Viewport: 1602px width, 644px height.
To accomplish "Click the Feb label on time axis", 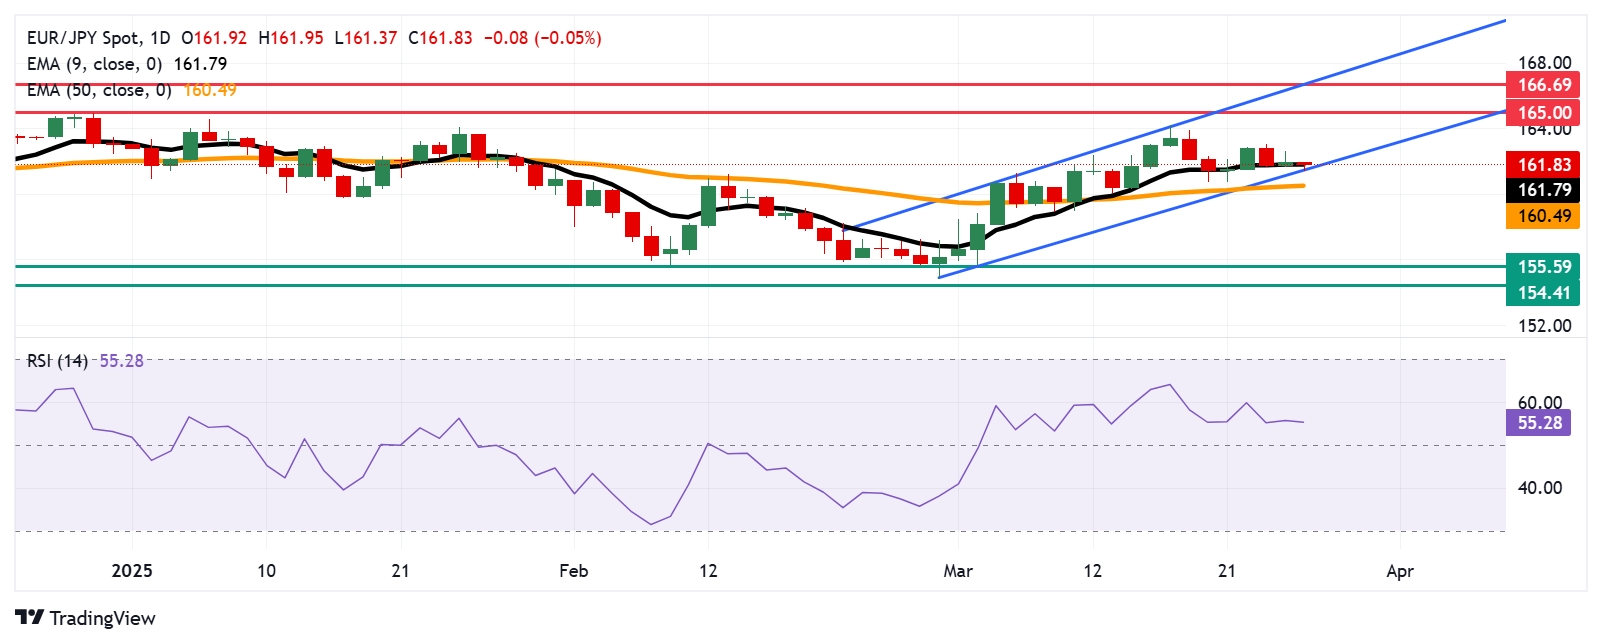I will click(573, 571).
